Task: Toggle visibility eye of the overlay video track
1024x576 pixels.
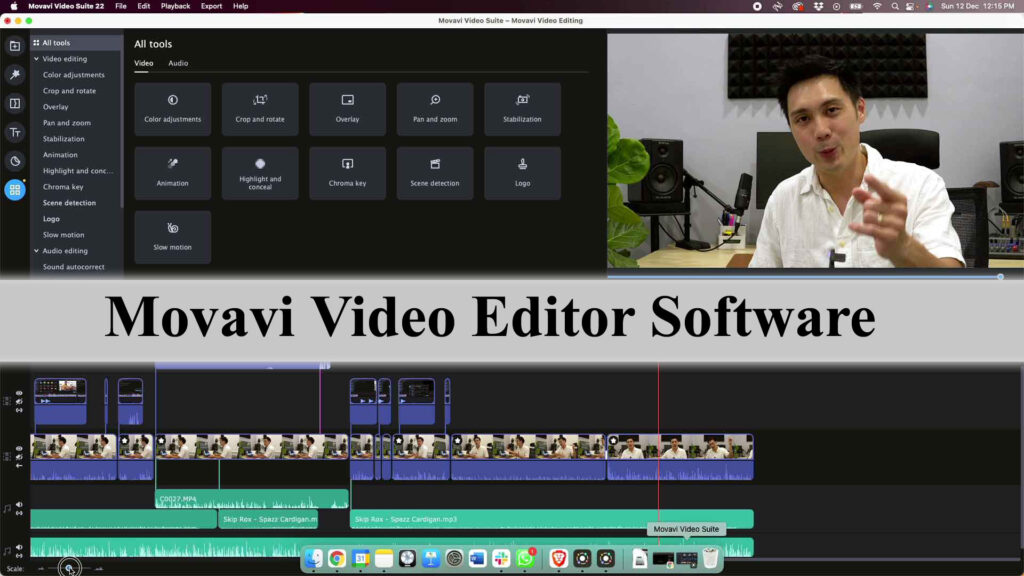Action: (x=19, y=394)
